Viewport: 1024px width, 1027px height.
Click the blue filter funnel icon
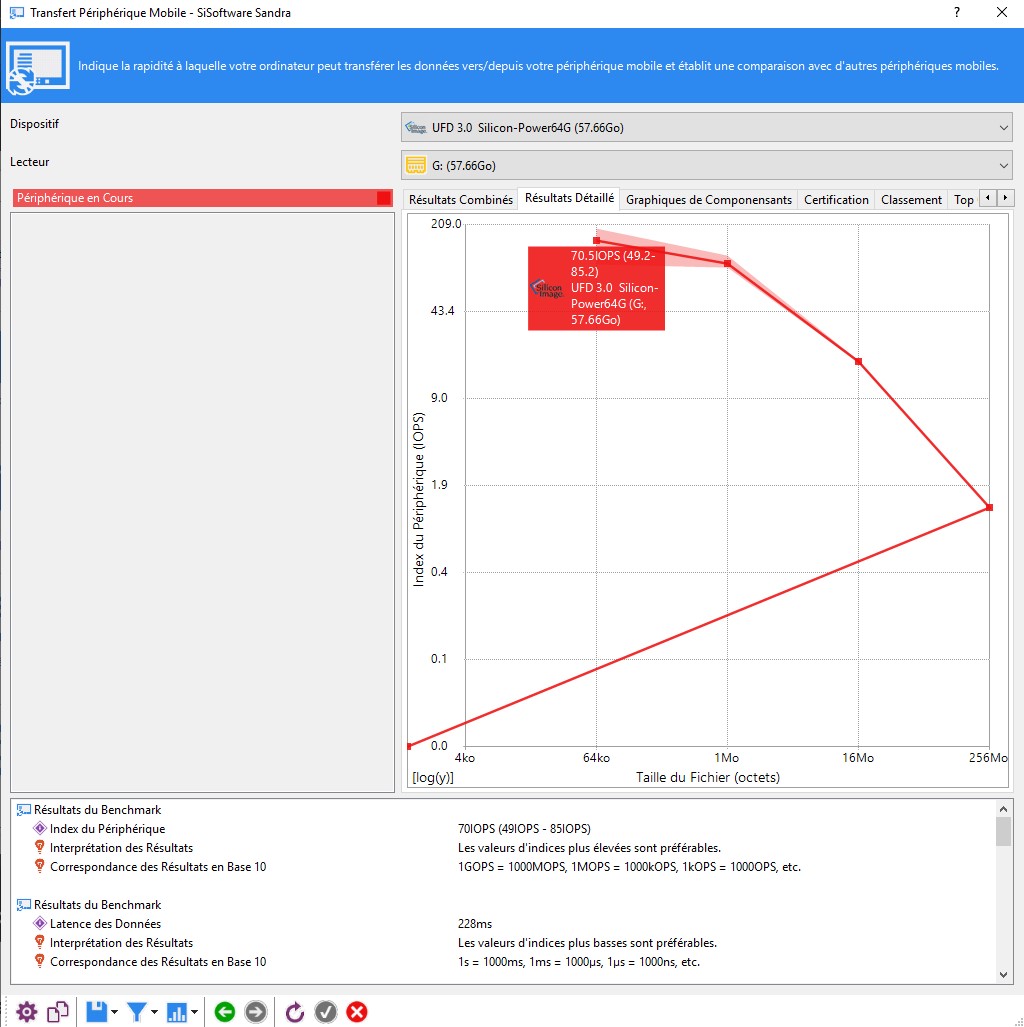point(136,1012)
